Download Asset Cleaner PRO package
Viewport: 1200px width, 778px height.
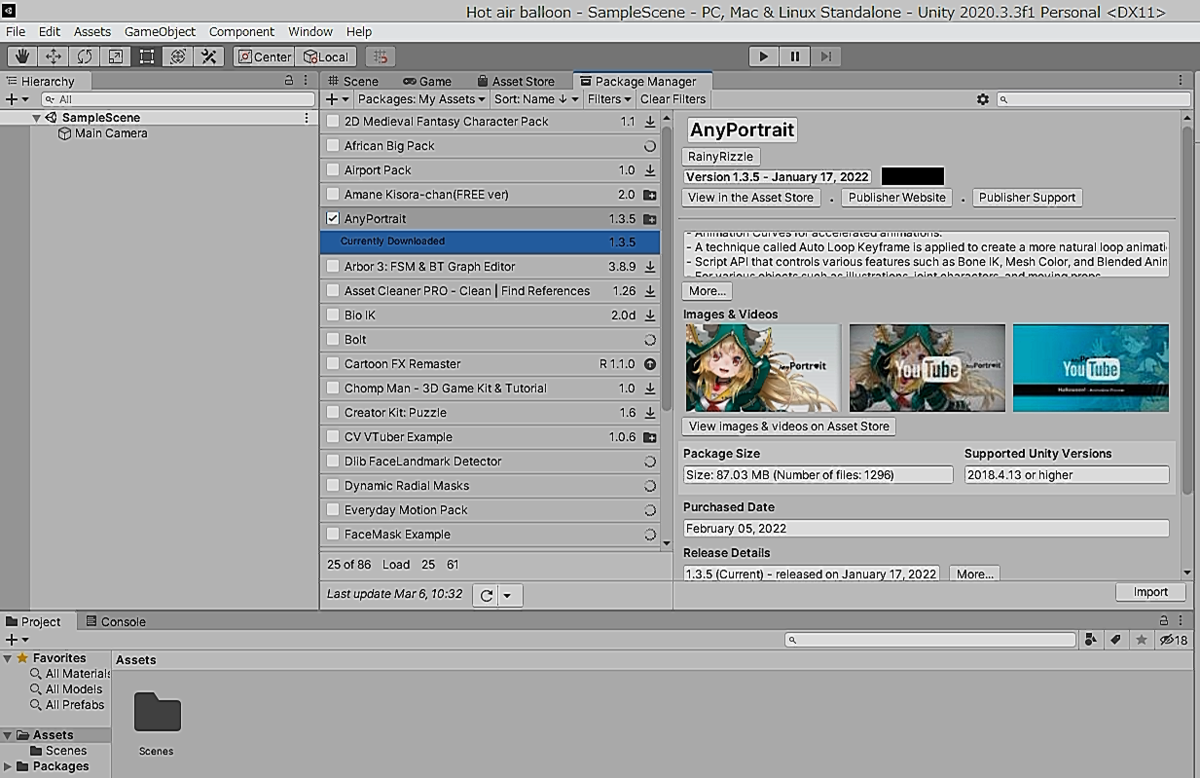click(x=650, y=291)
